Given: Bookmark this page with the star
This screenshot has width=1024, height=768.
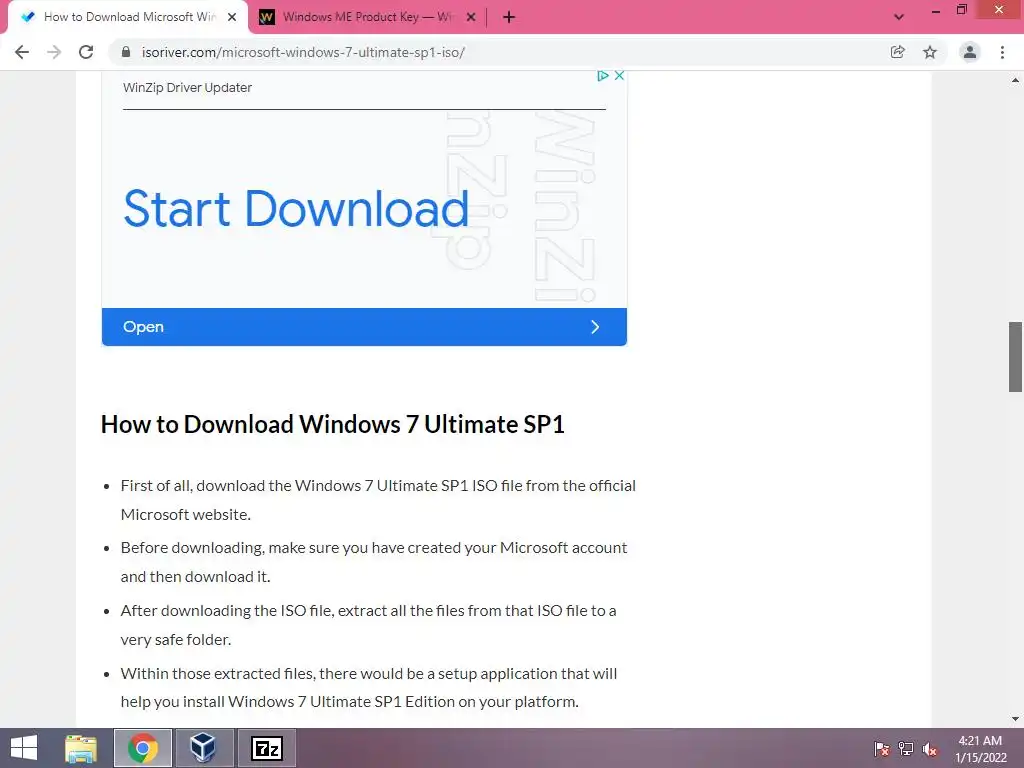Looking at the screenshot, I should pos(930,52).
